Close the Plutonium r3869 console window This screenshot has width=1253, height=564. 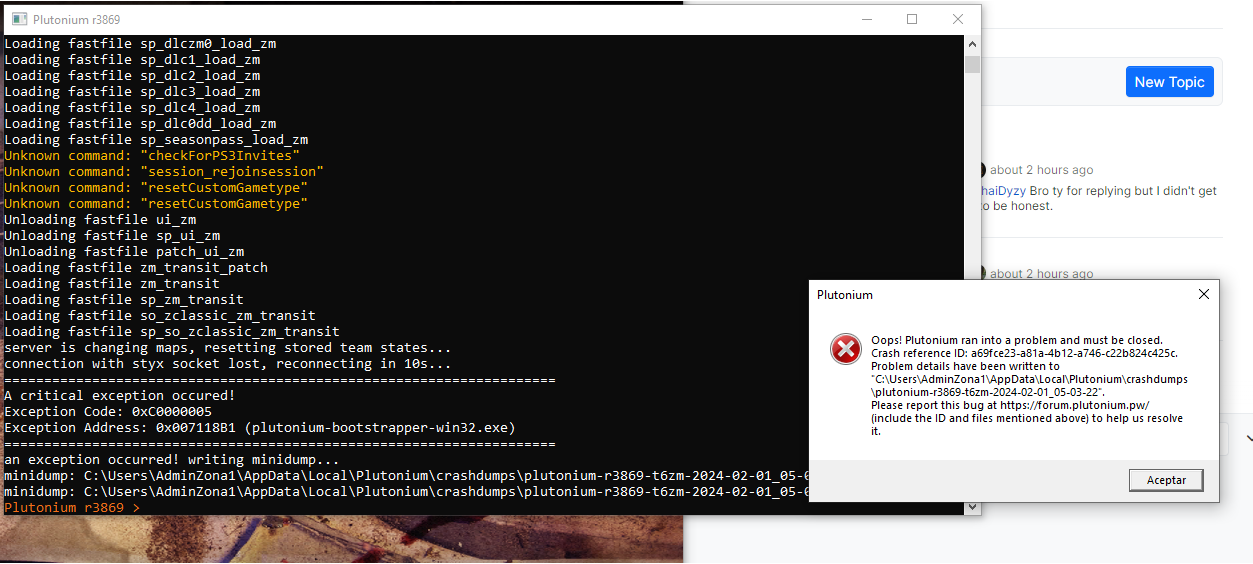(958, 19)
